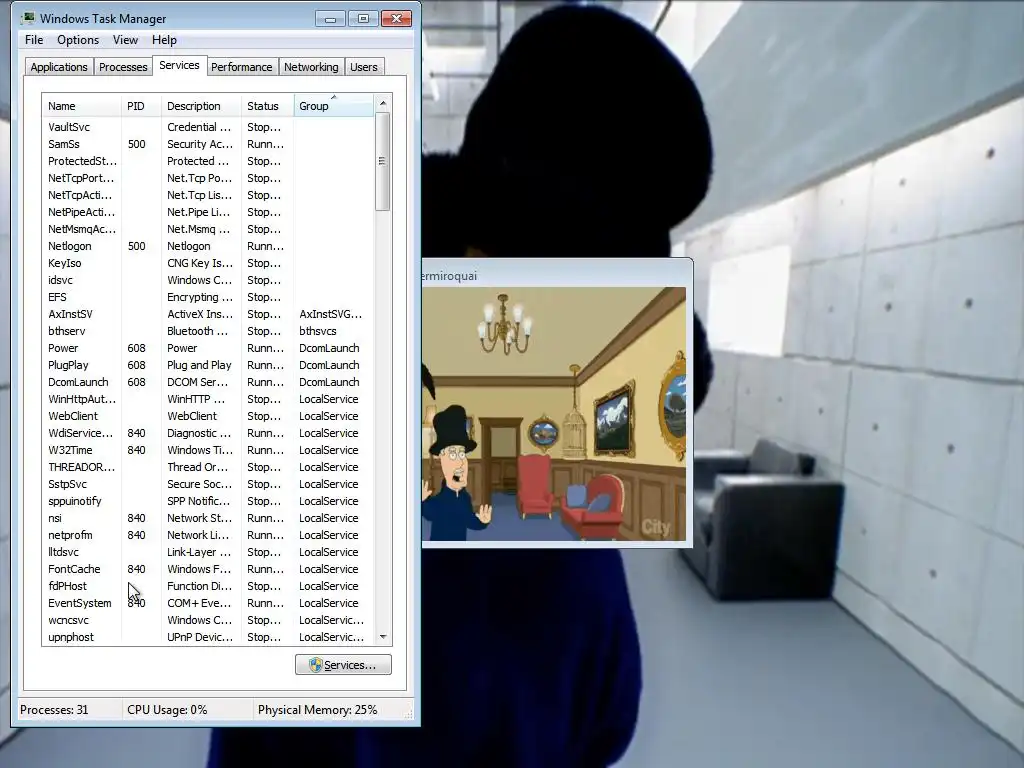This screenshot has width=1024, height=768.
Task: Click the scrollbar down arrow
Action: point(383,637)
